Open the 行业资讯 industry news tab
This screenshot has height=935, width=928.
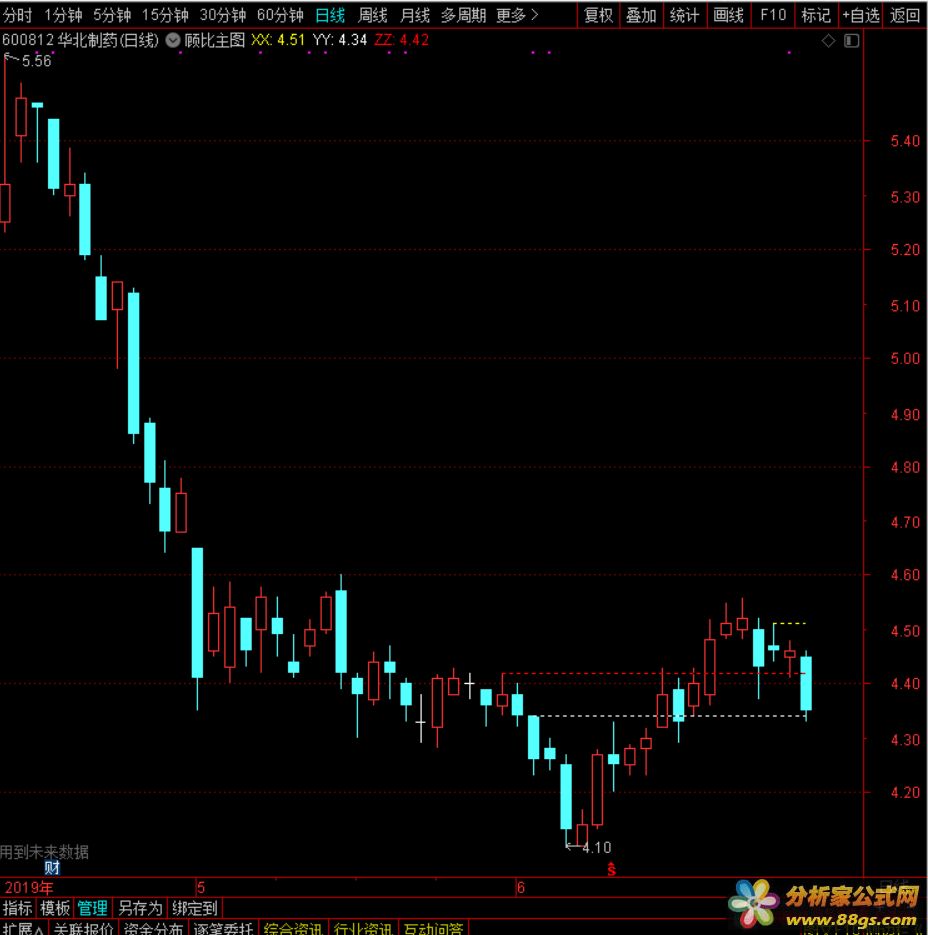[x=363, y=928]
